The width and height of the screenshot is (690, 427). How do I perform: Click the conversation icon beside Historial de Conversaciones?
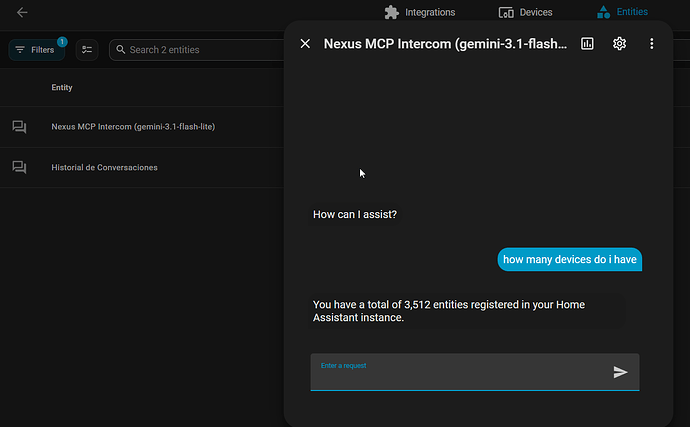click(x=19, y=167)
